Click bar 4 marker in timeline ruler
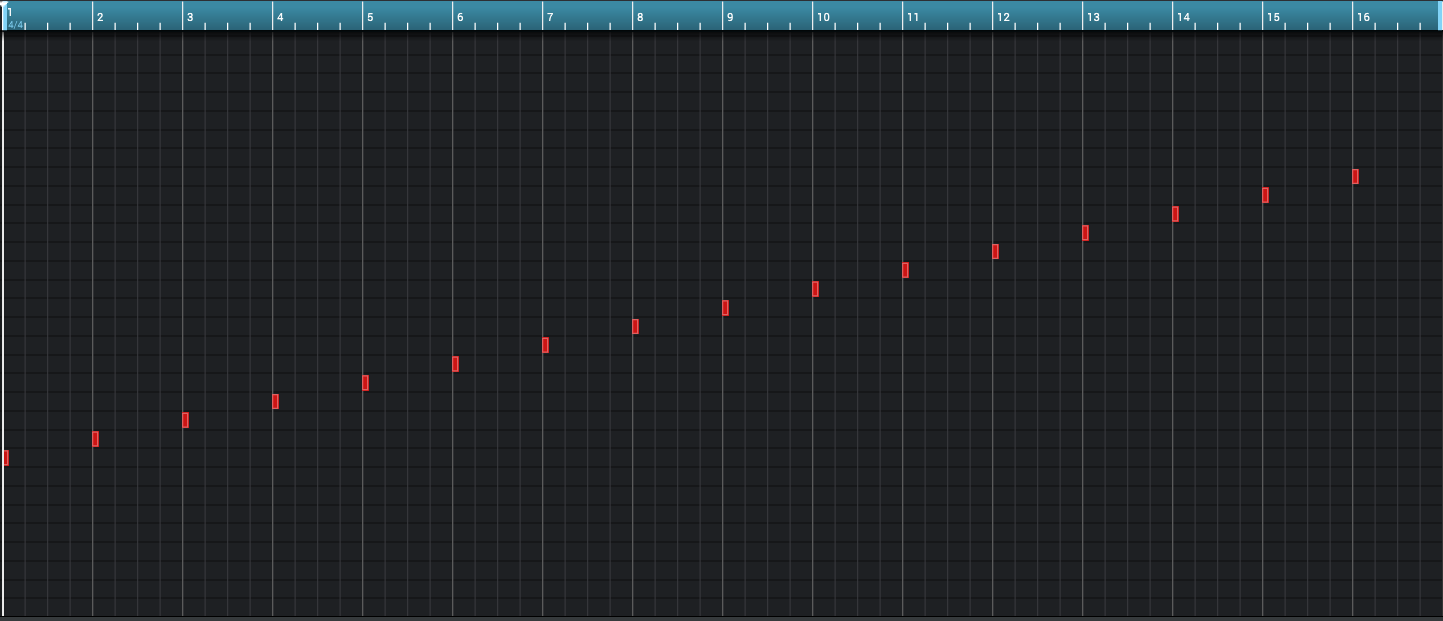The width and height of the screenshot is (1443, 621). click(280, 17)
